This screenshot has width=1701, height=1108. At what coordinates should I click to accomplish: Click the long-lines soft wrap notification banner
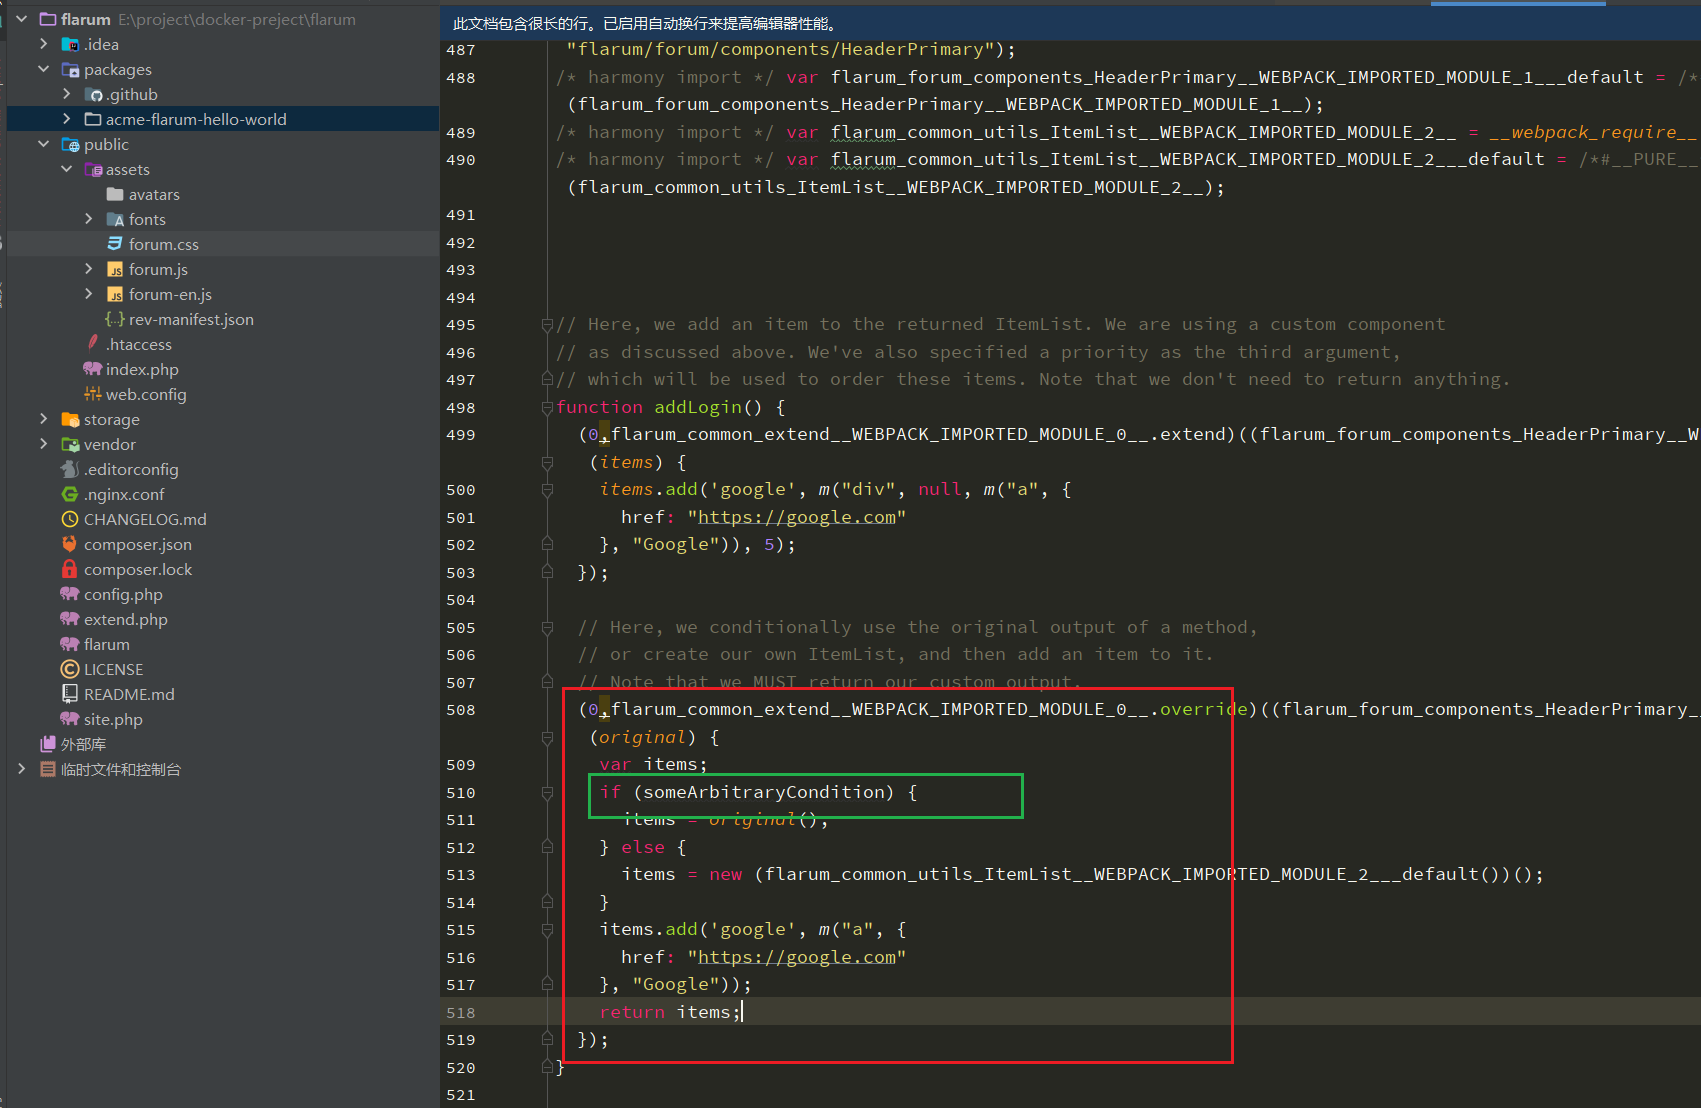pos(1070,23)
